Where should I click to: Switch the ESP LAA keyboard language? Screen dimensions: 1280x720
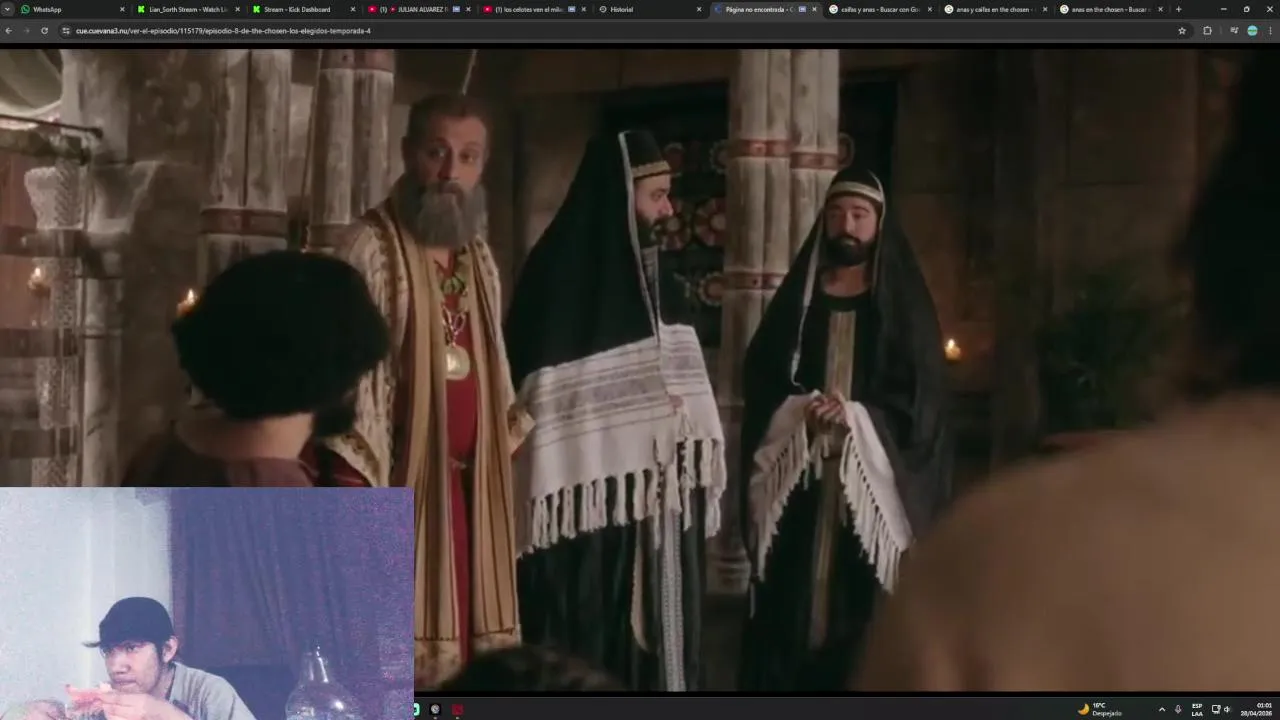(1197, 709)
